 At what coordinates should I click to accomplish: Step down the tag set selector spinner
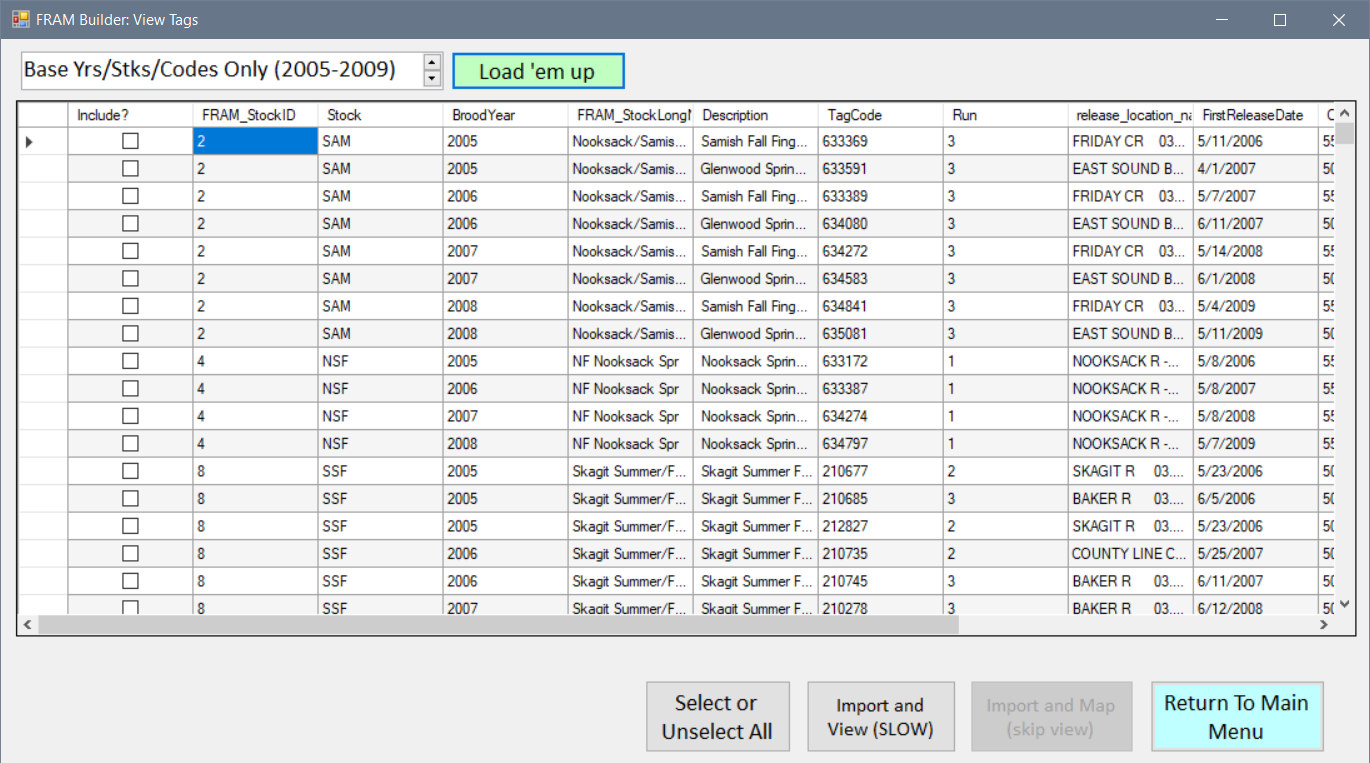point(432,79)
